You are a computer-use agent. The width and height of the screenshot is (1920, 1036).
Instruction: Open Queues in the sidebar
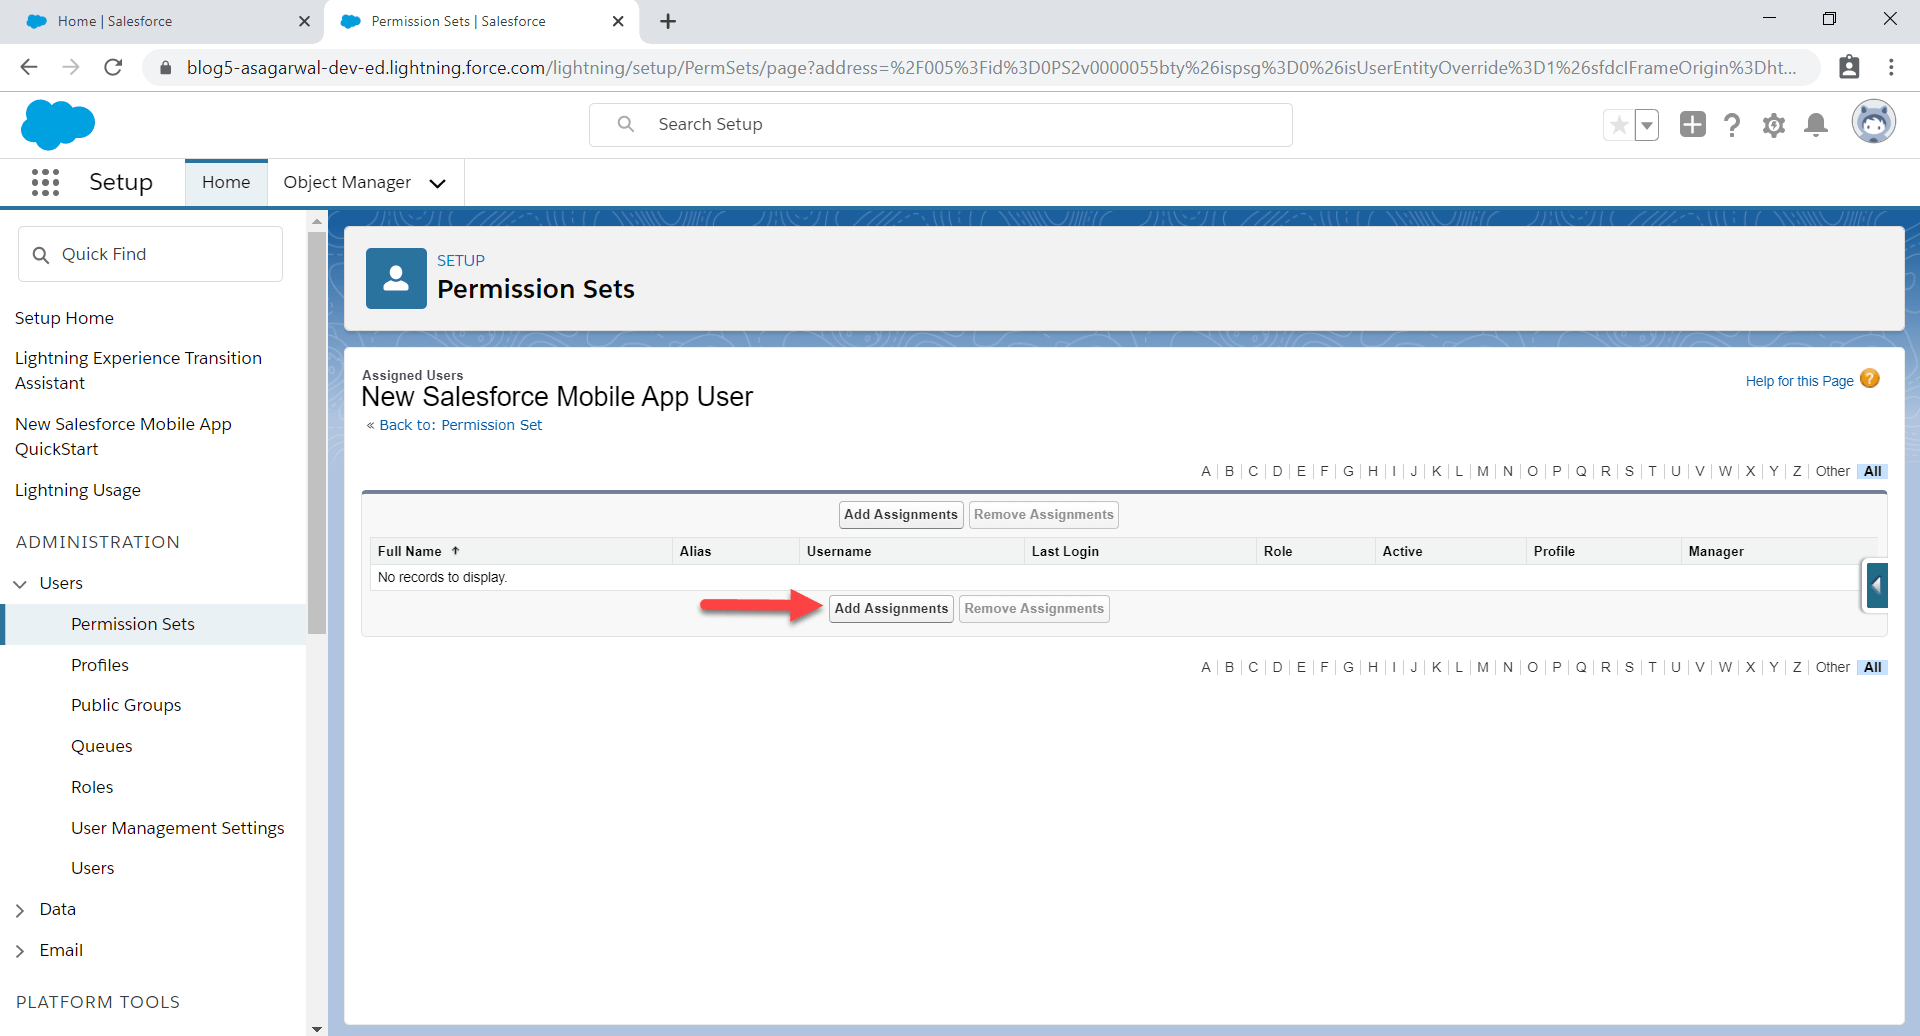102,746
